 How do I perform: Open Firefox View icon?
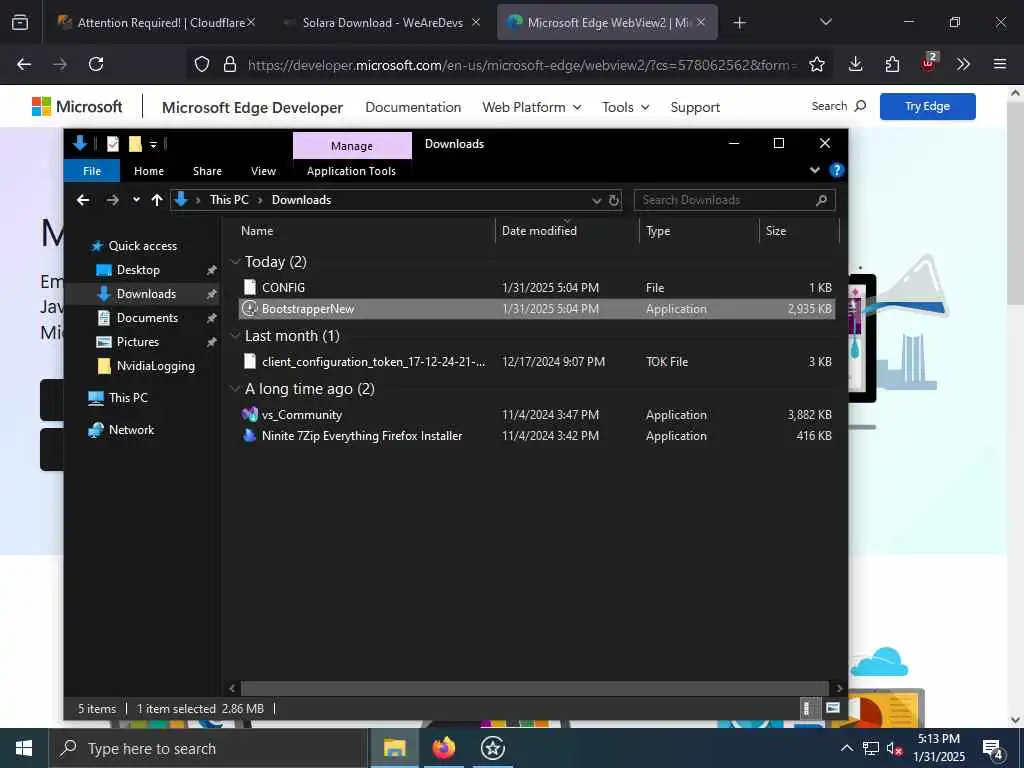[x=20, y=22]
